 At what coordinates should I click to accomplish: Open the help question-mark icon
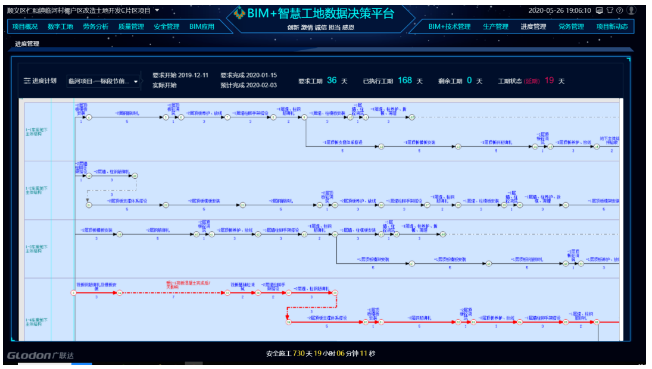click(x=620, y=11)
